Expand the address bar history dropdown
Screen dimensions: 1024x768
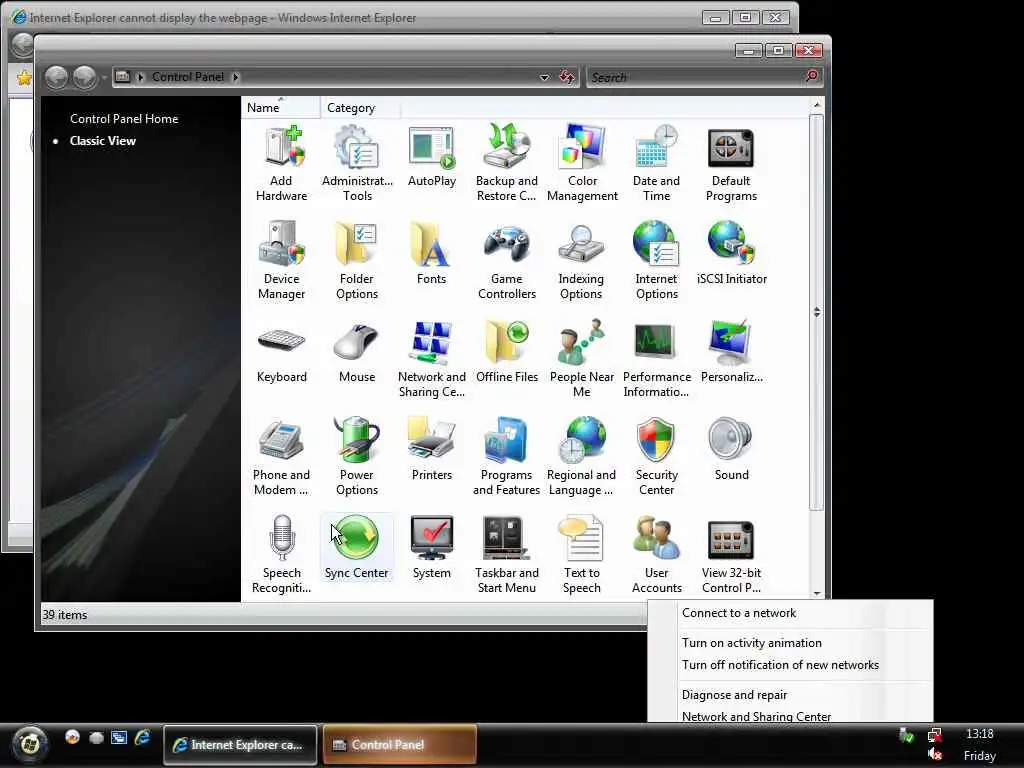click(544, 77)
